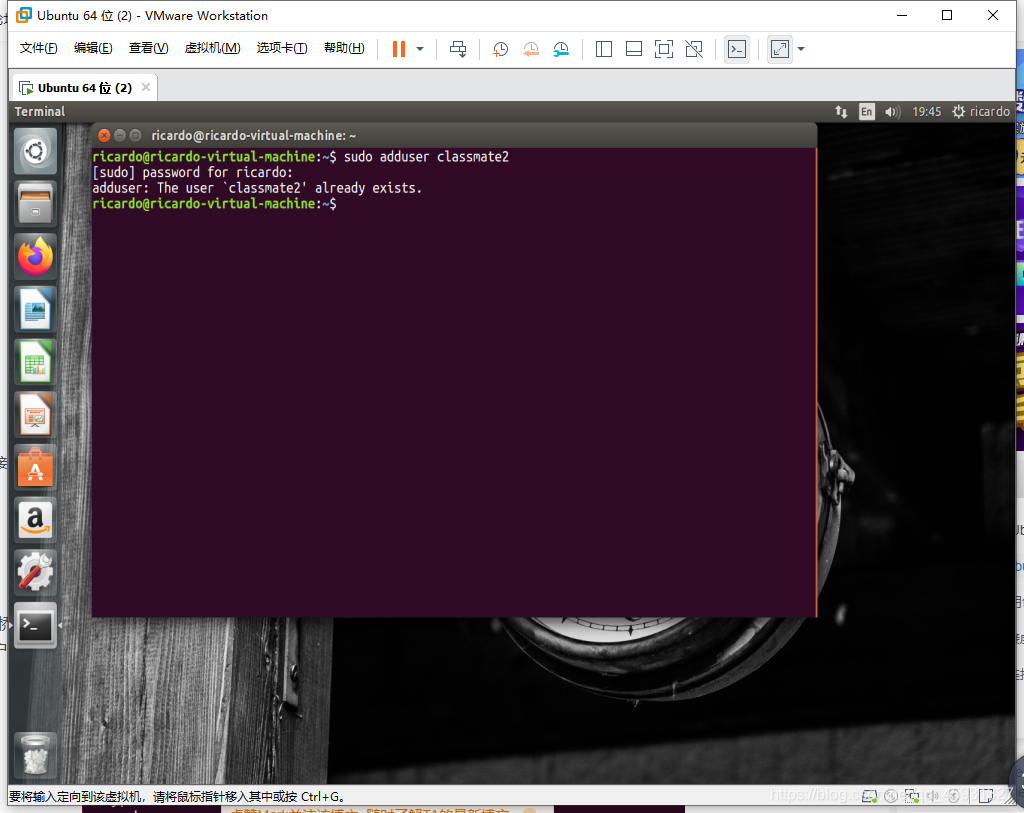
Task: Expand the stretch display options arrow
Action: (x=801, y=49)
